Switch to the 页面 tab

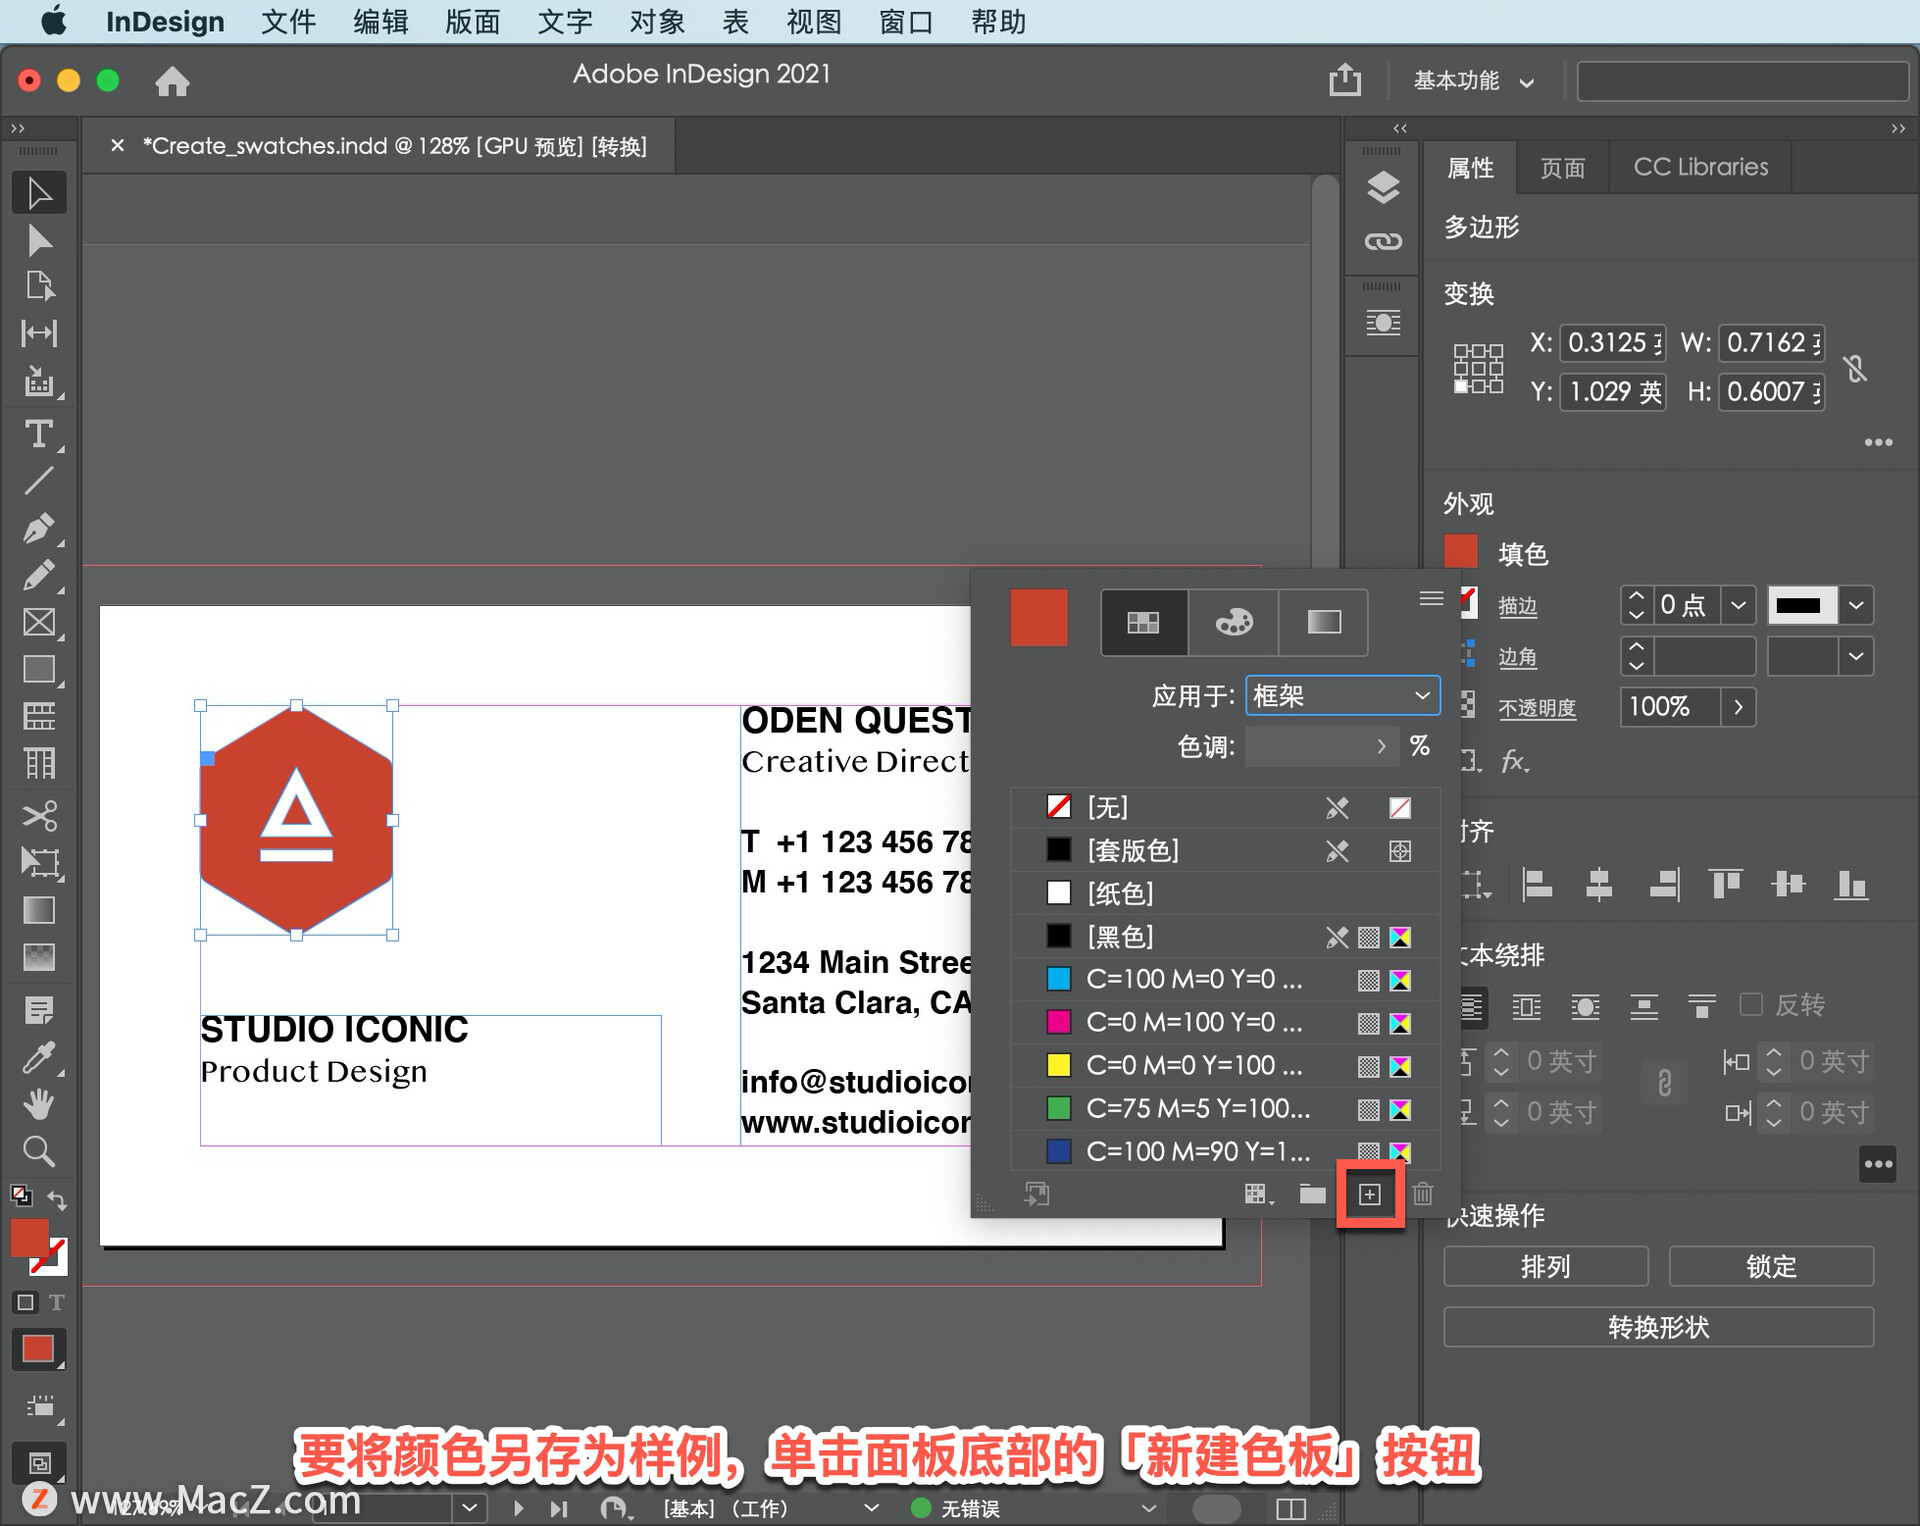[x=1562, y=168]
